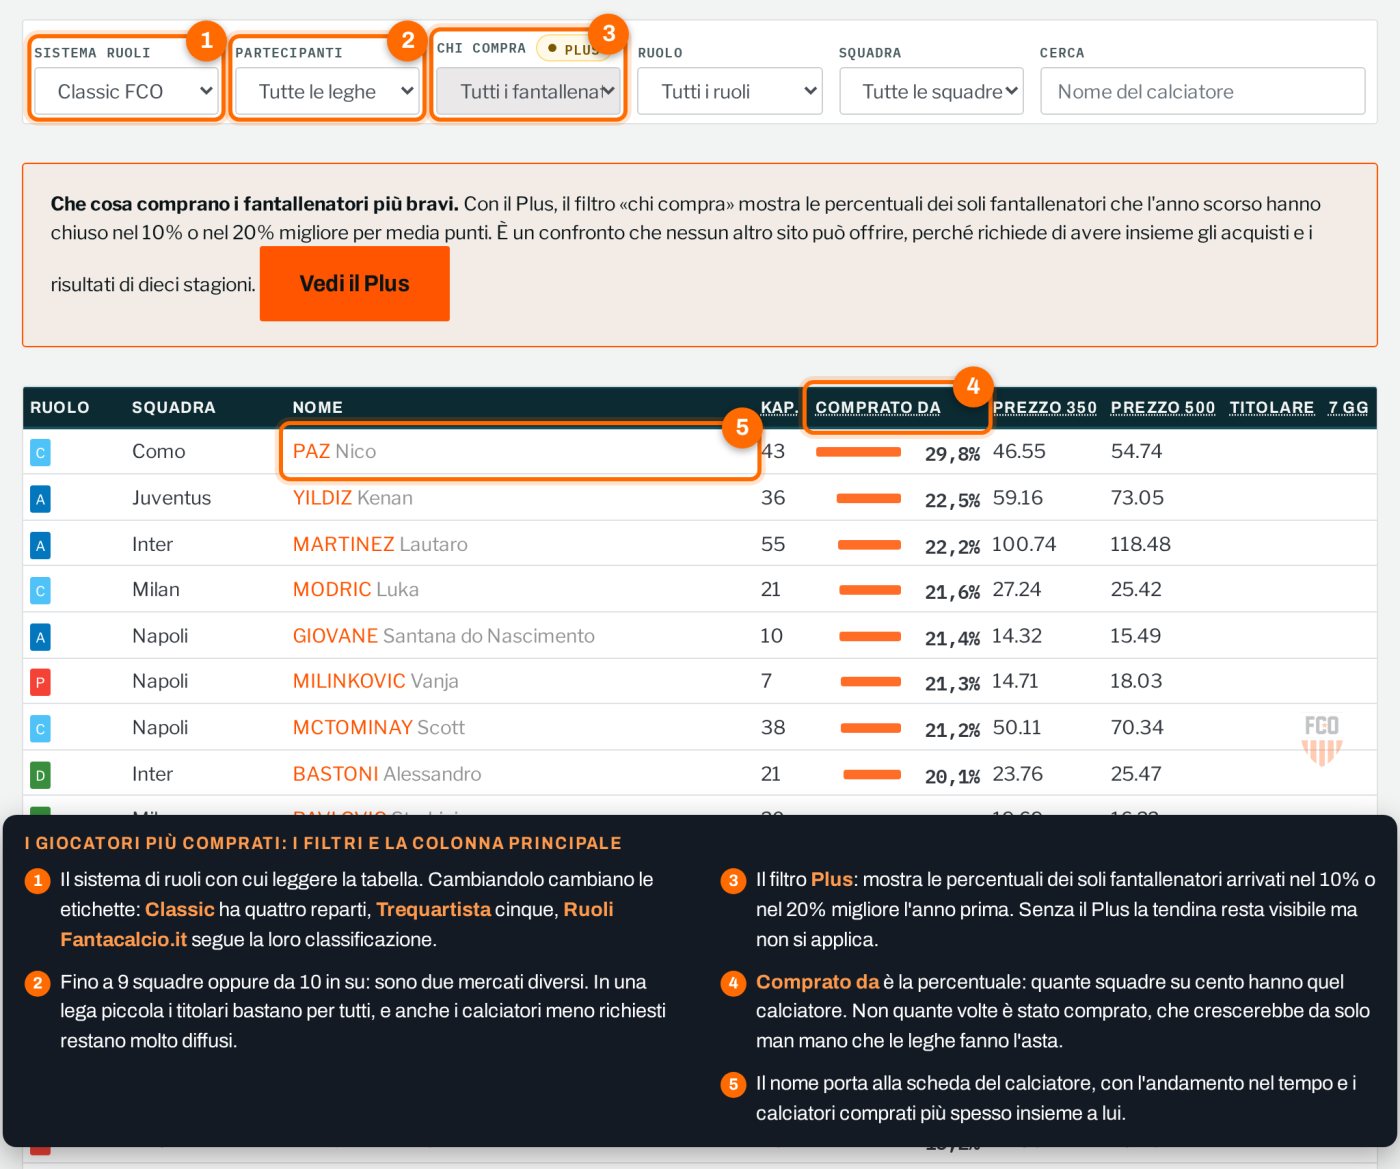Viewport: 1400px width, 1169px height.
Task: Click the Milan team cell in Modric's row
Action: pos(156,590)
